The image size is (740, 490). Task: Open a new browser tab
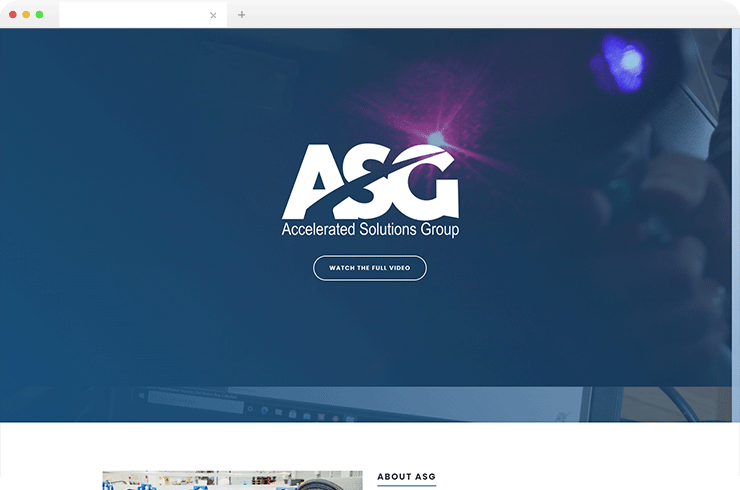(241, 15)
